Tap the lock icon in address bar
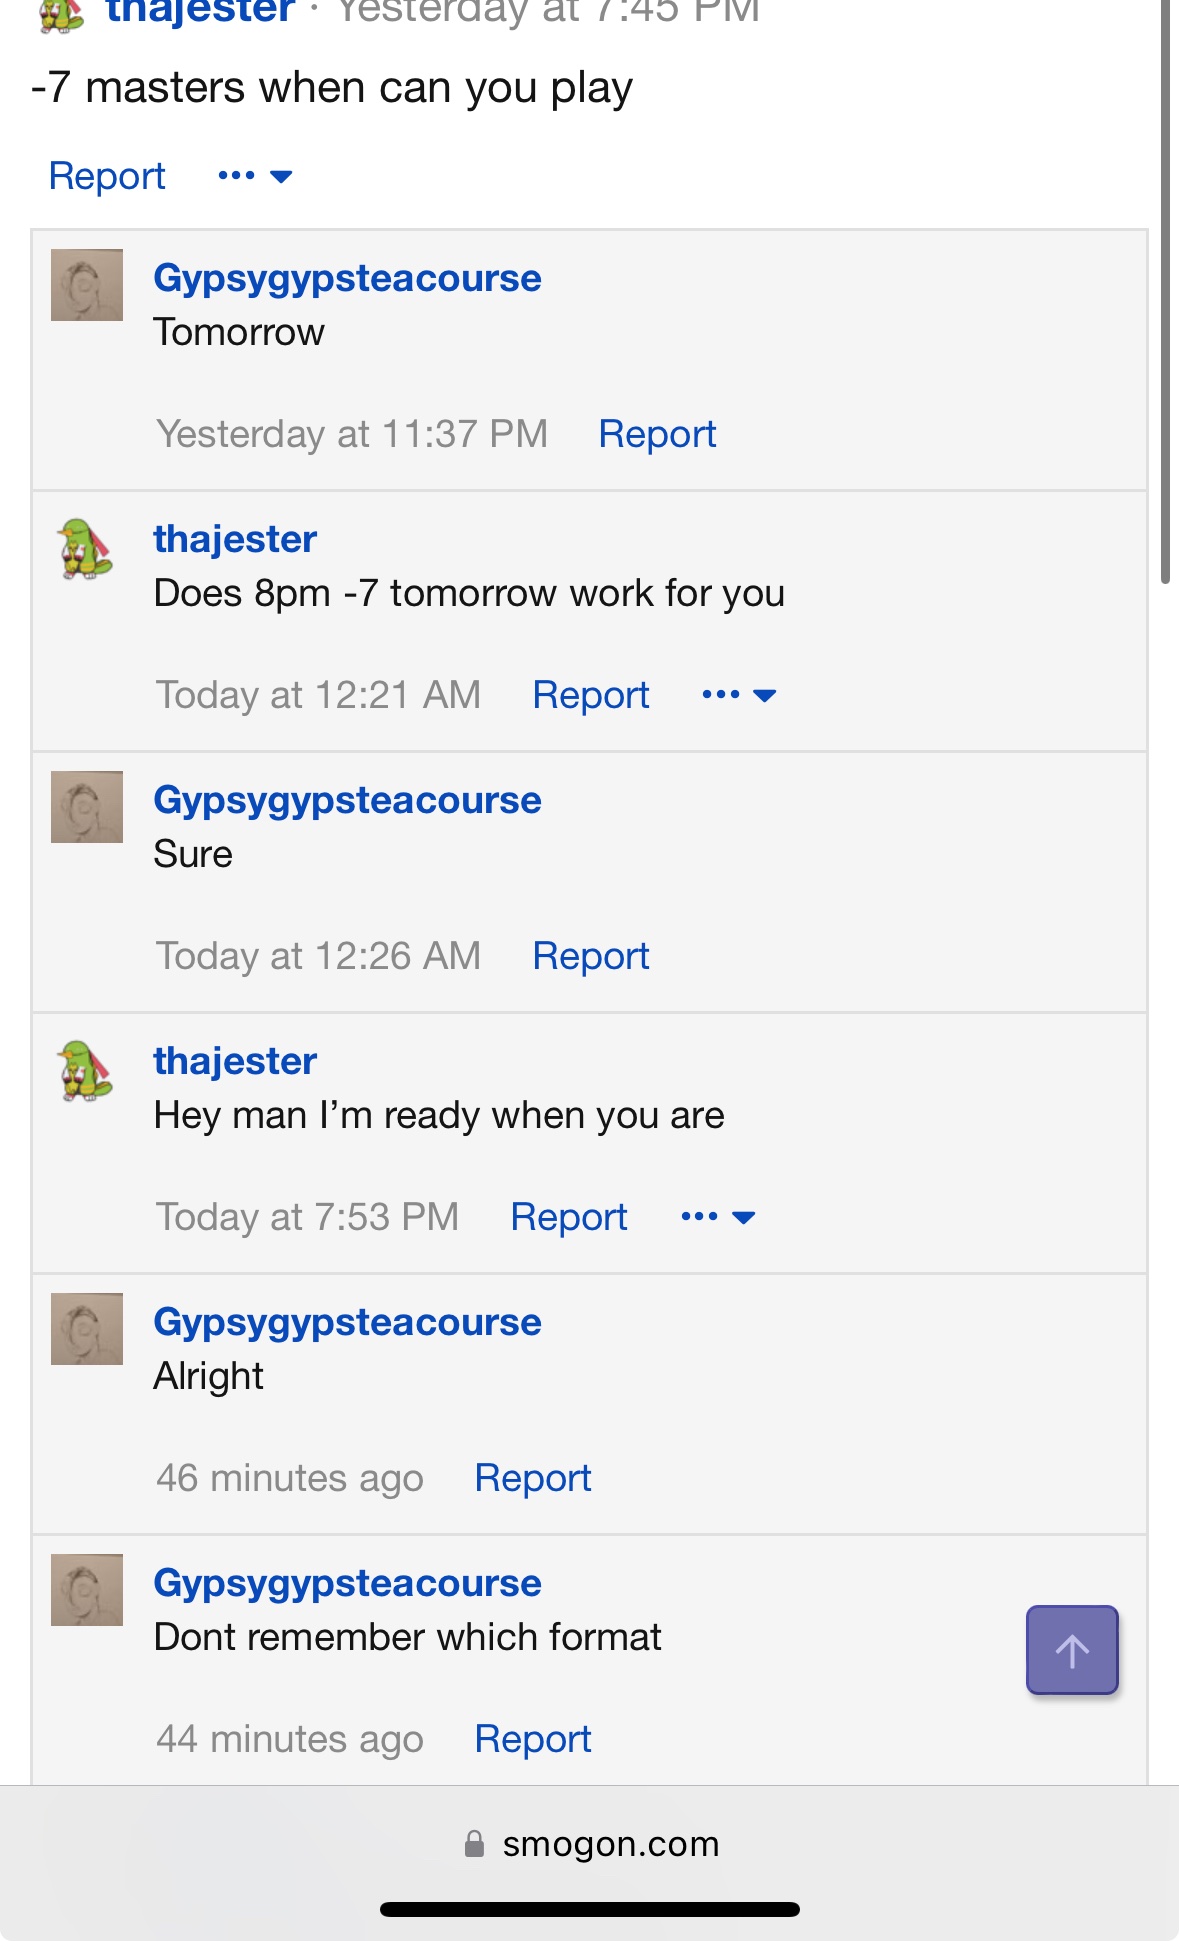Viewport: 1179px width, 1941px height. tap(474, 1844)
